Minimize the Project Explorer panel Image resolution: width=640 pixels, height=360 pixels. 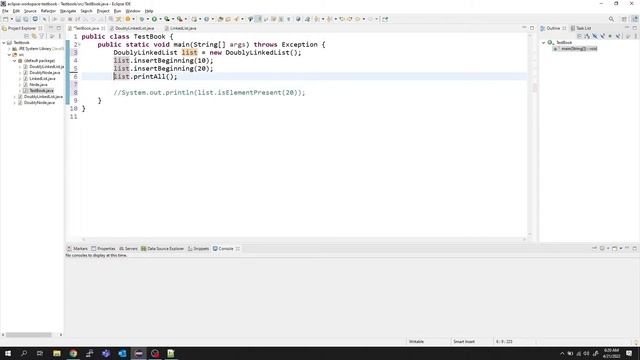[x=51, y=28]
